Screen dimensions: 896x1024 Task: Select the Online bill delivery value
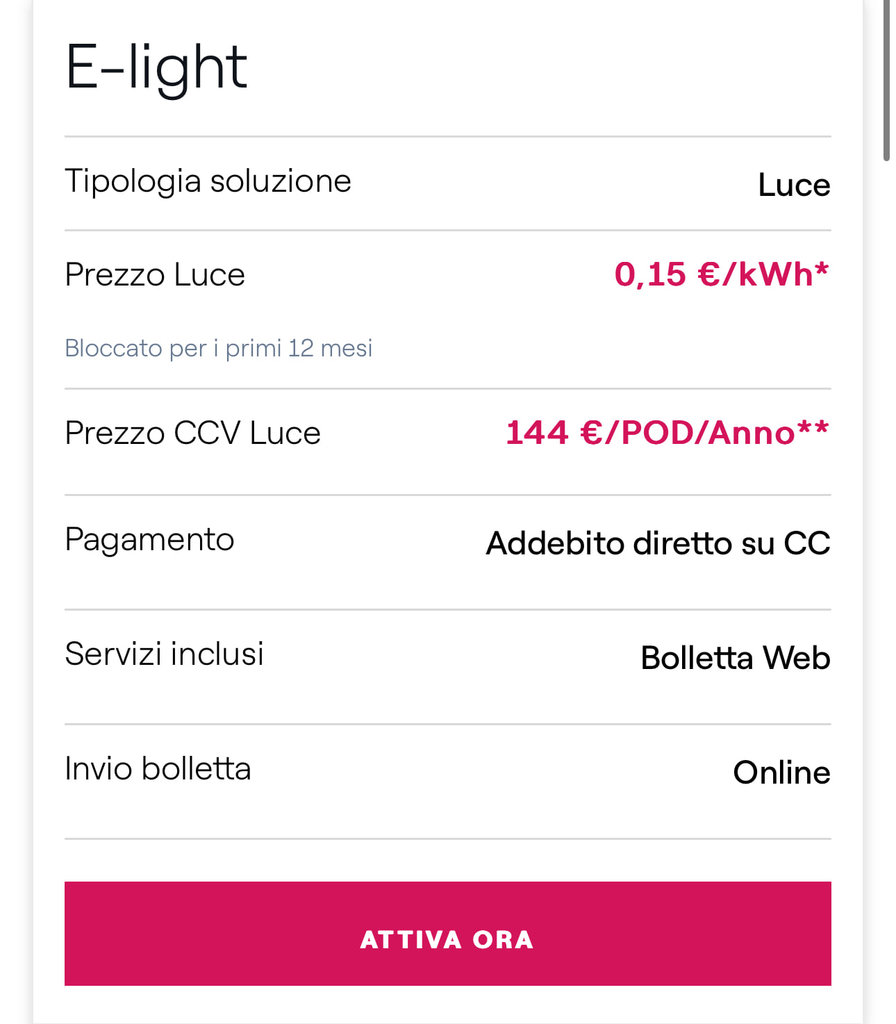[782, 773]
